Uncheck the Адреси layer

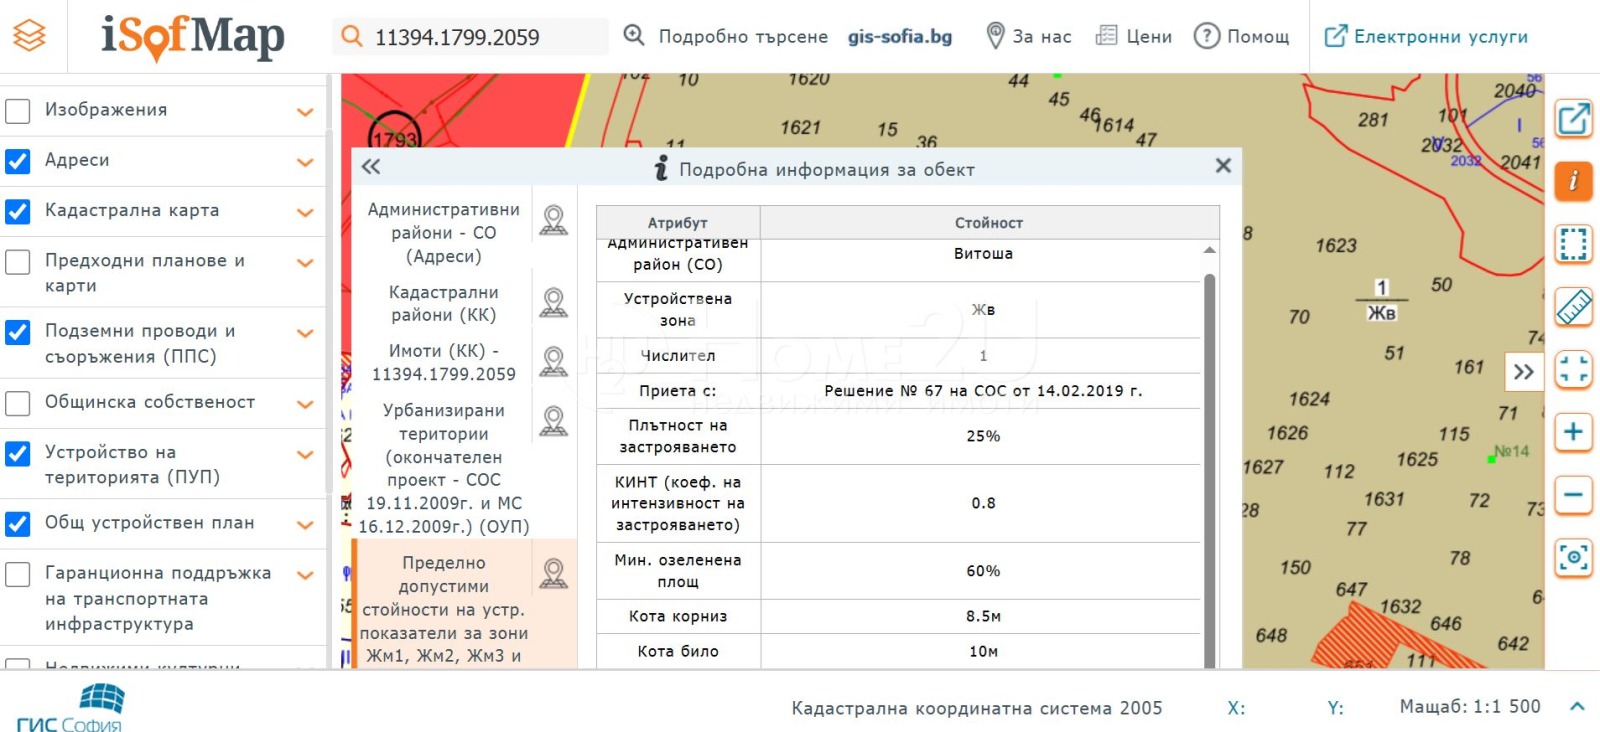pos(18,160)
